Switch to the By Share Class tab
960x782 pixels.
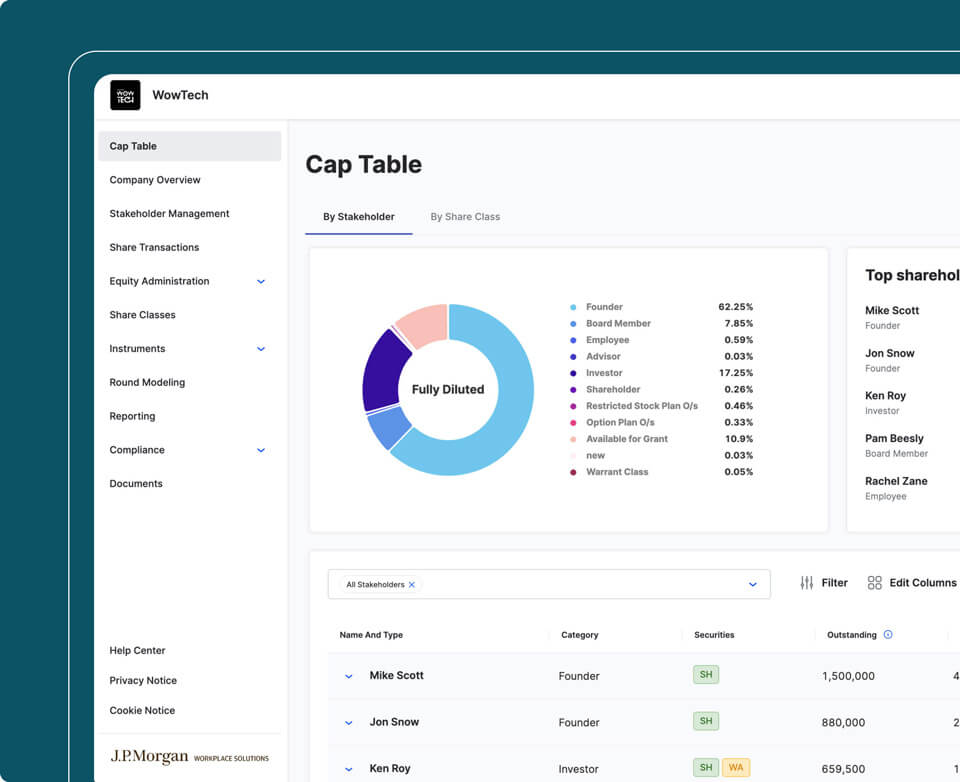pyautogui.click(x=465, y=216)
